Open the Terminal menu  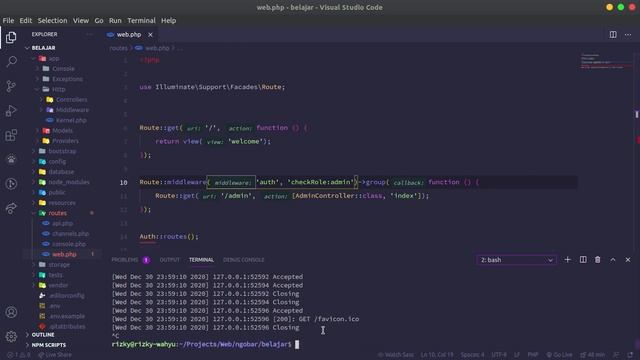click(x=141, y=20)
